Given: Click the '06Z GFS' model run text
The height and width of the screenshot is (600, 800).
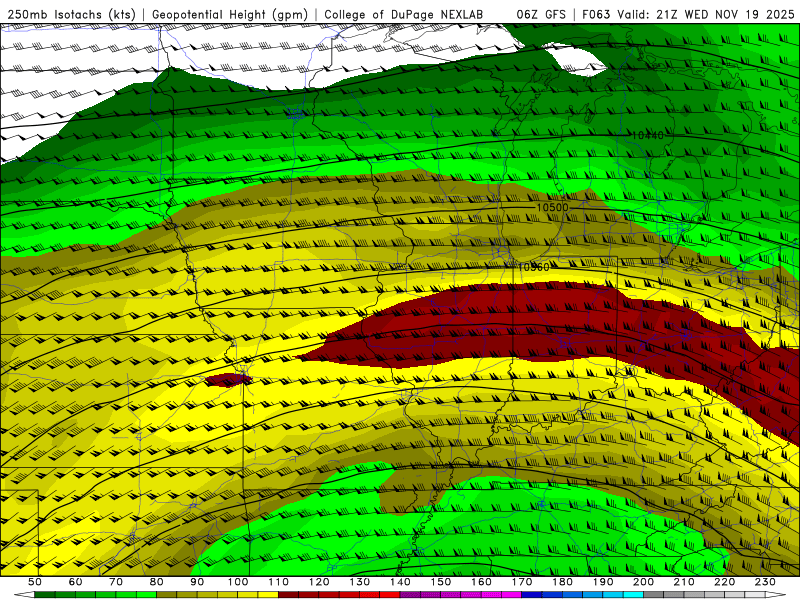Looking at the screenshot, I should point(541,14).
